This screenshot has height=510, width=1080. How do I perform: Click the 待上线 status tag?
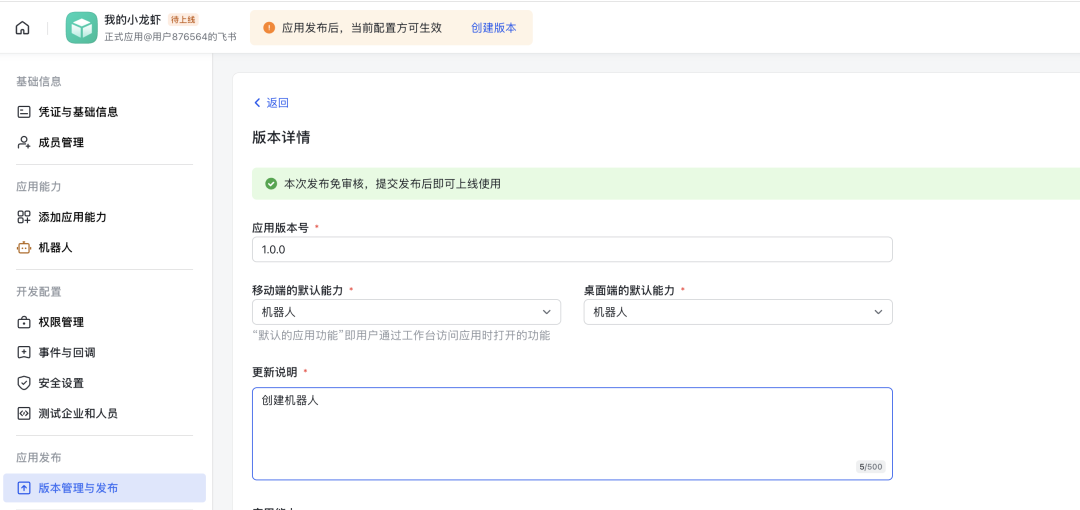point(183,20)
